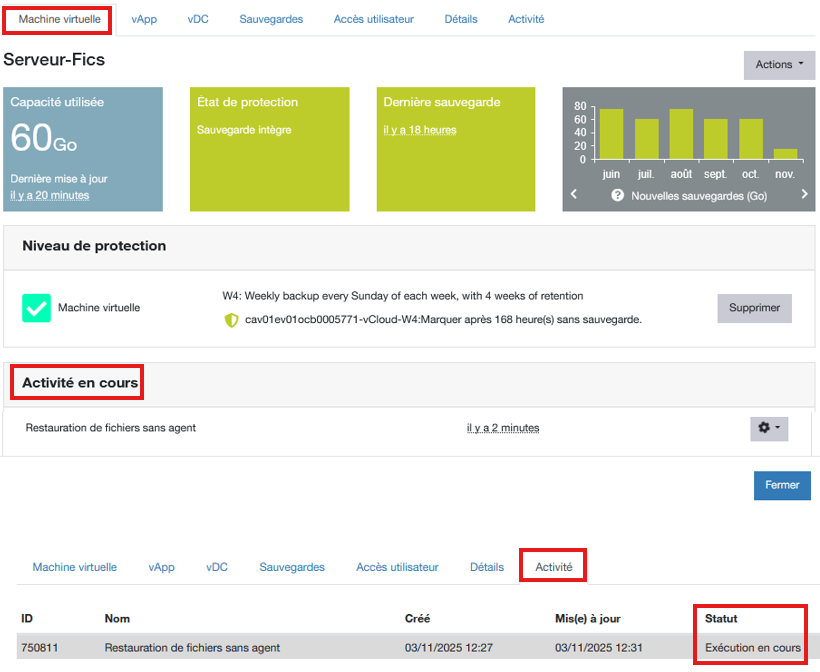This screenshot has height=672, width=820.
Task: Click the blue Fermer button
Action: click(782, 485)
